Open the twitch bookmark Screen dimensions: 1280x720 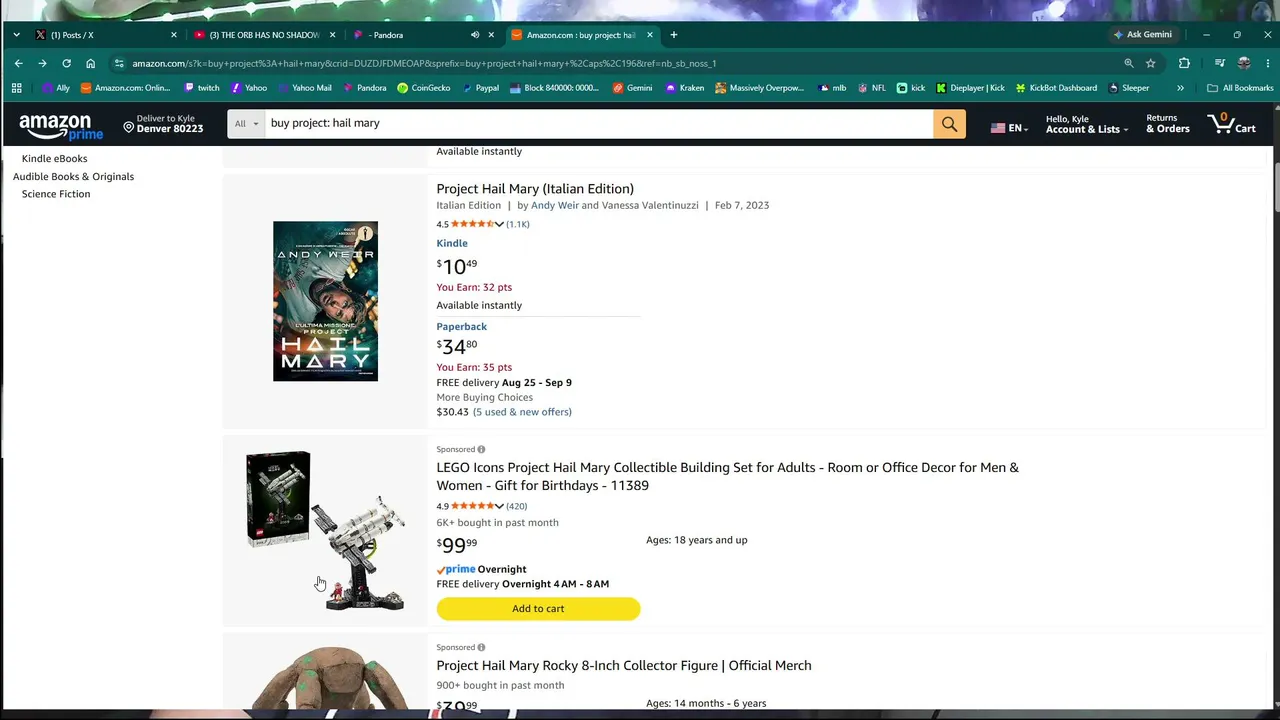pos(202,88)
